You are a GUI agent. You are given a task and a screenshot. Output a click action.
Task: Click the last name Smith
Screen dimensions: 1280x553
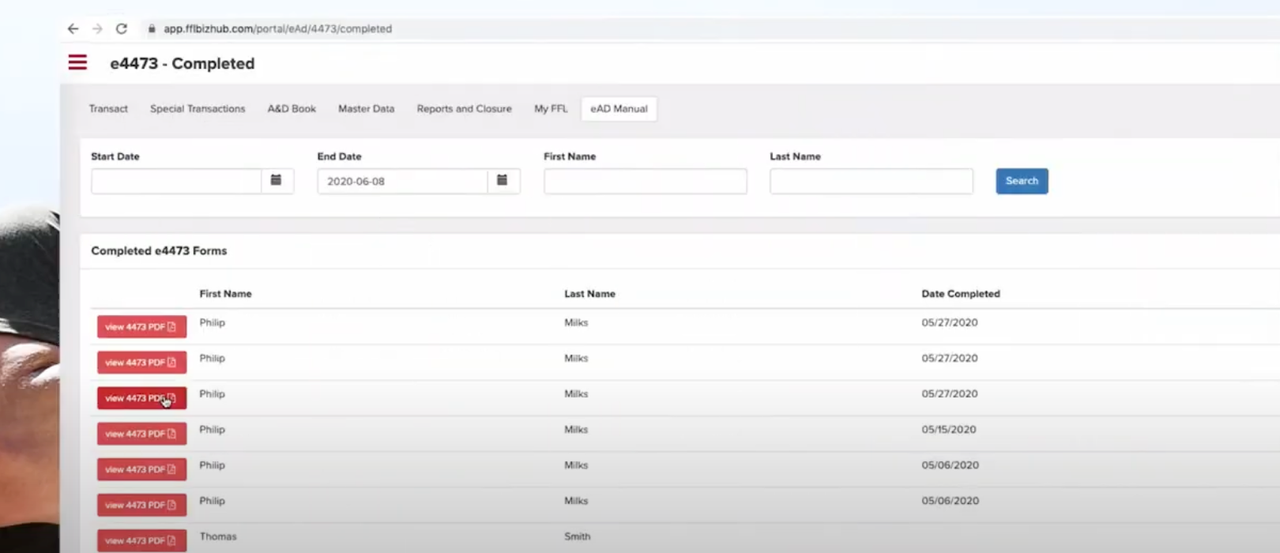point(577,537)
